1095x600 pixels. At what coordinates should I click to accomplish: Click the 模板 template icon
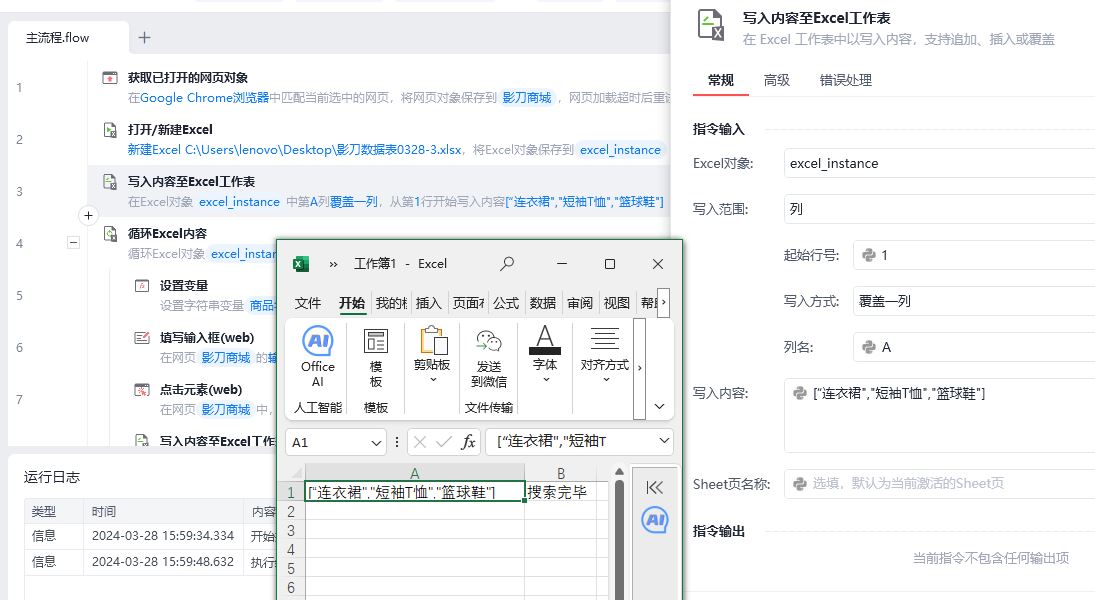[x=375, y=357]
